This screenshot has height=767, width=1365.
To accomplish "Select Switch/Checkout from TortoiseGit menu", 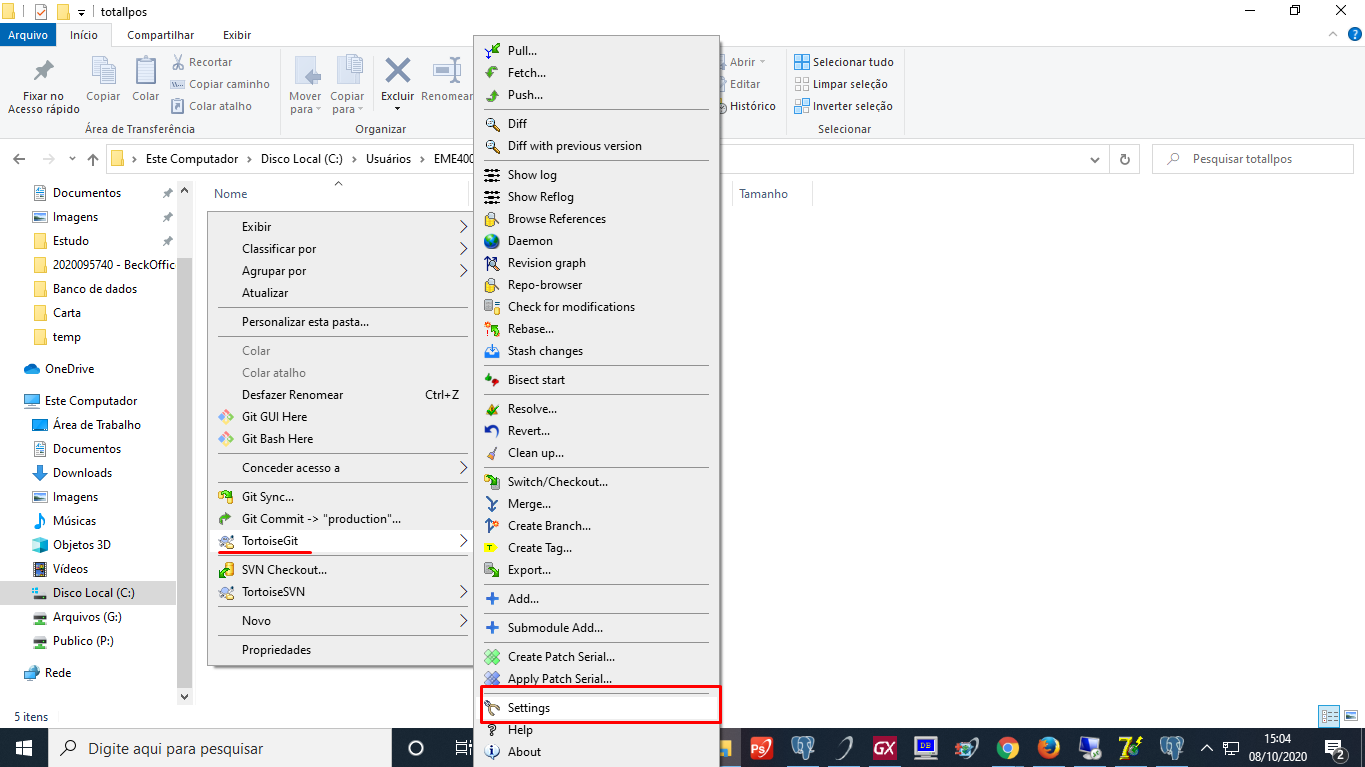I will (x=558, y=482).
